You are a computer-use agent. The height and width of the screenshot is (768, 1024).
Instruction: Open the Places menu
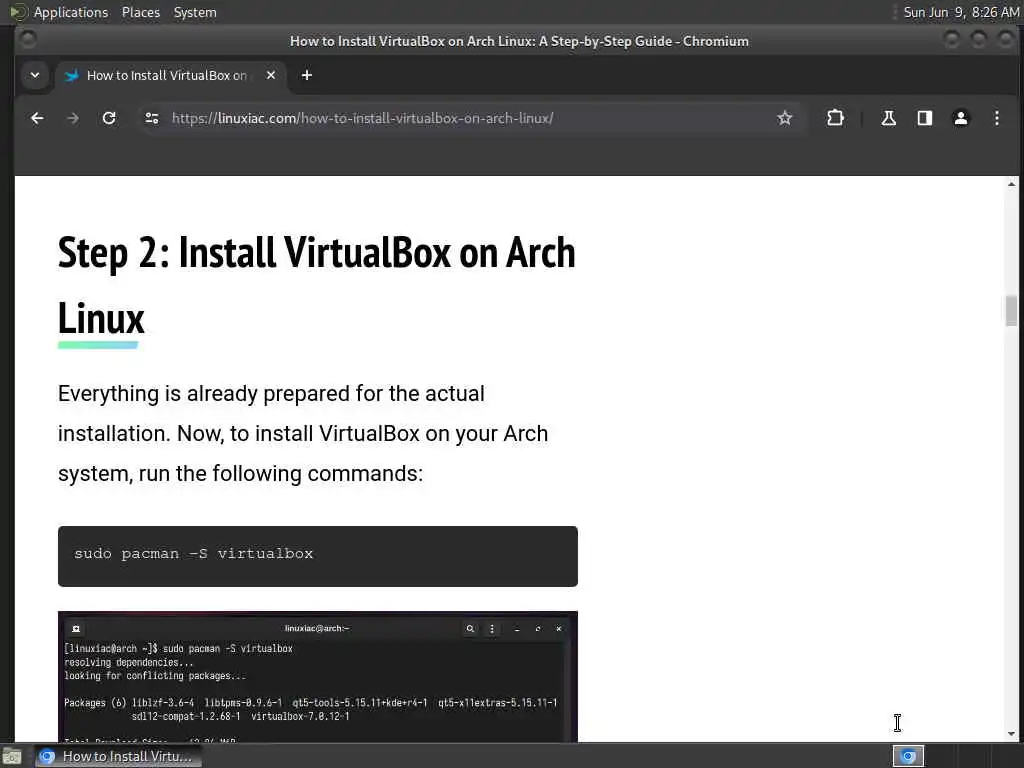click(140, 12)
